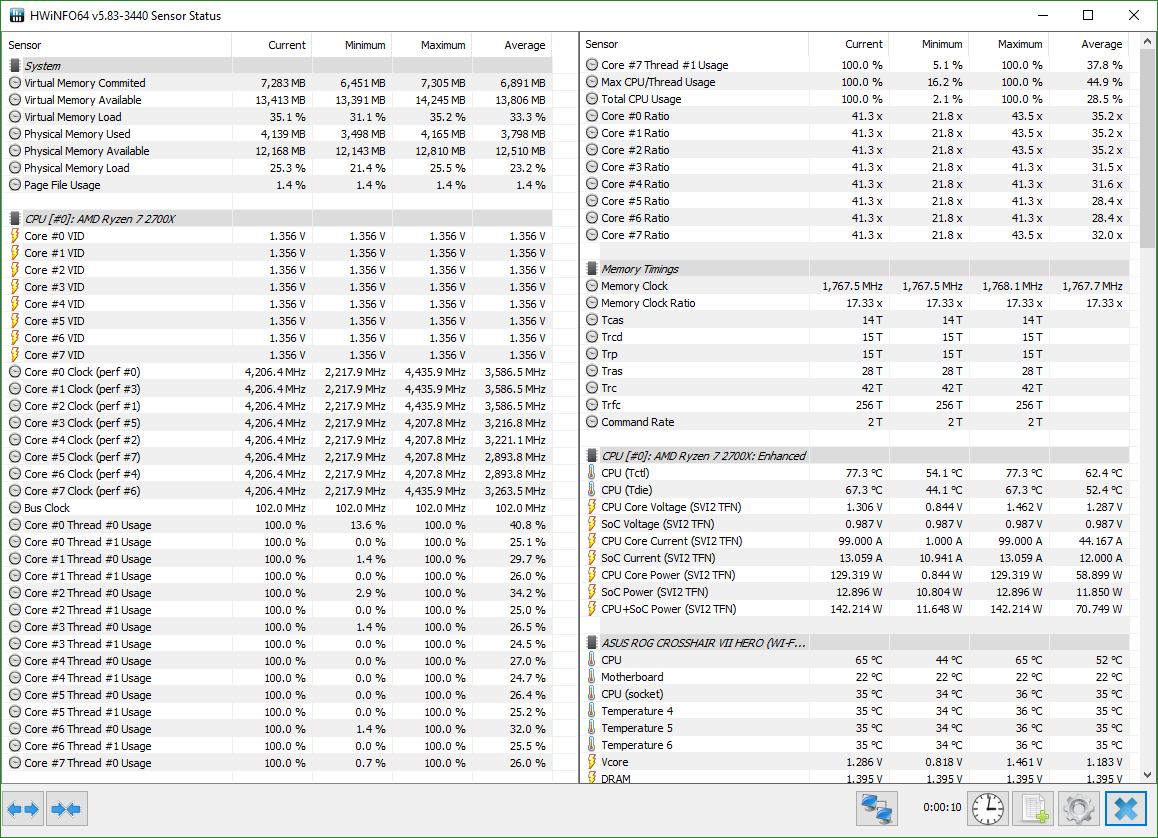Click the left pane Minimum column header
Viewport: 1158px width, 838px height.
(x=352, y=45)
